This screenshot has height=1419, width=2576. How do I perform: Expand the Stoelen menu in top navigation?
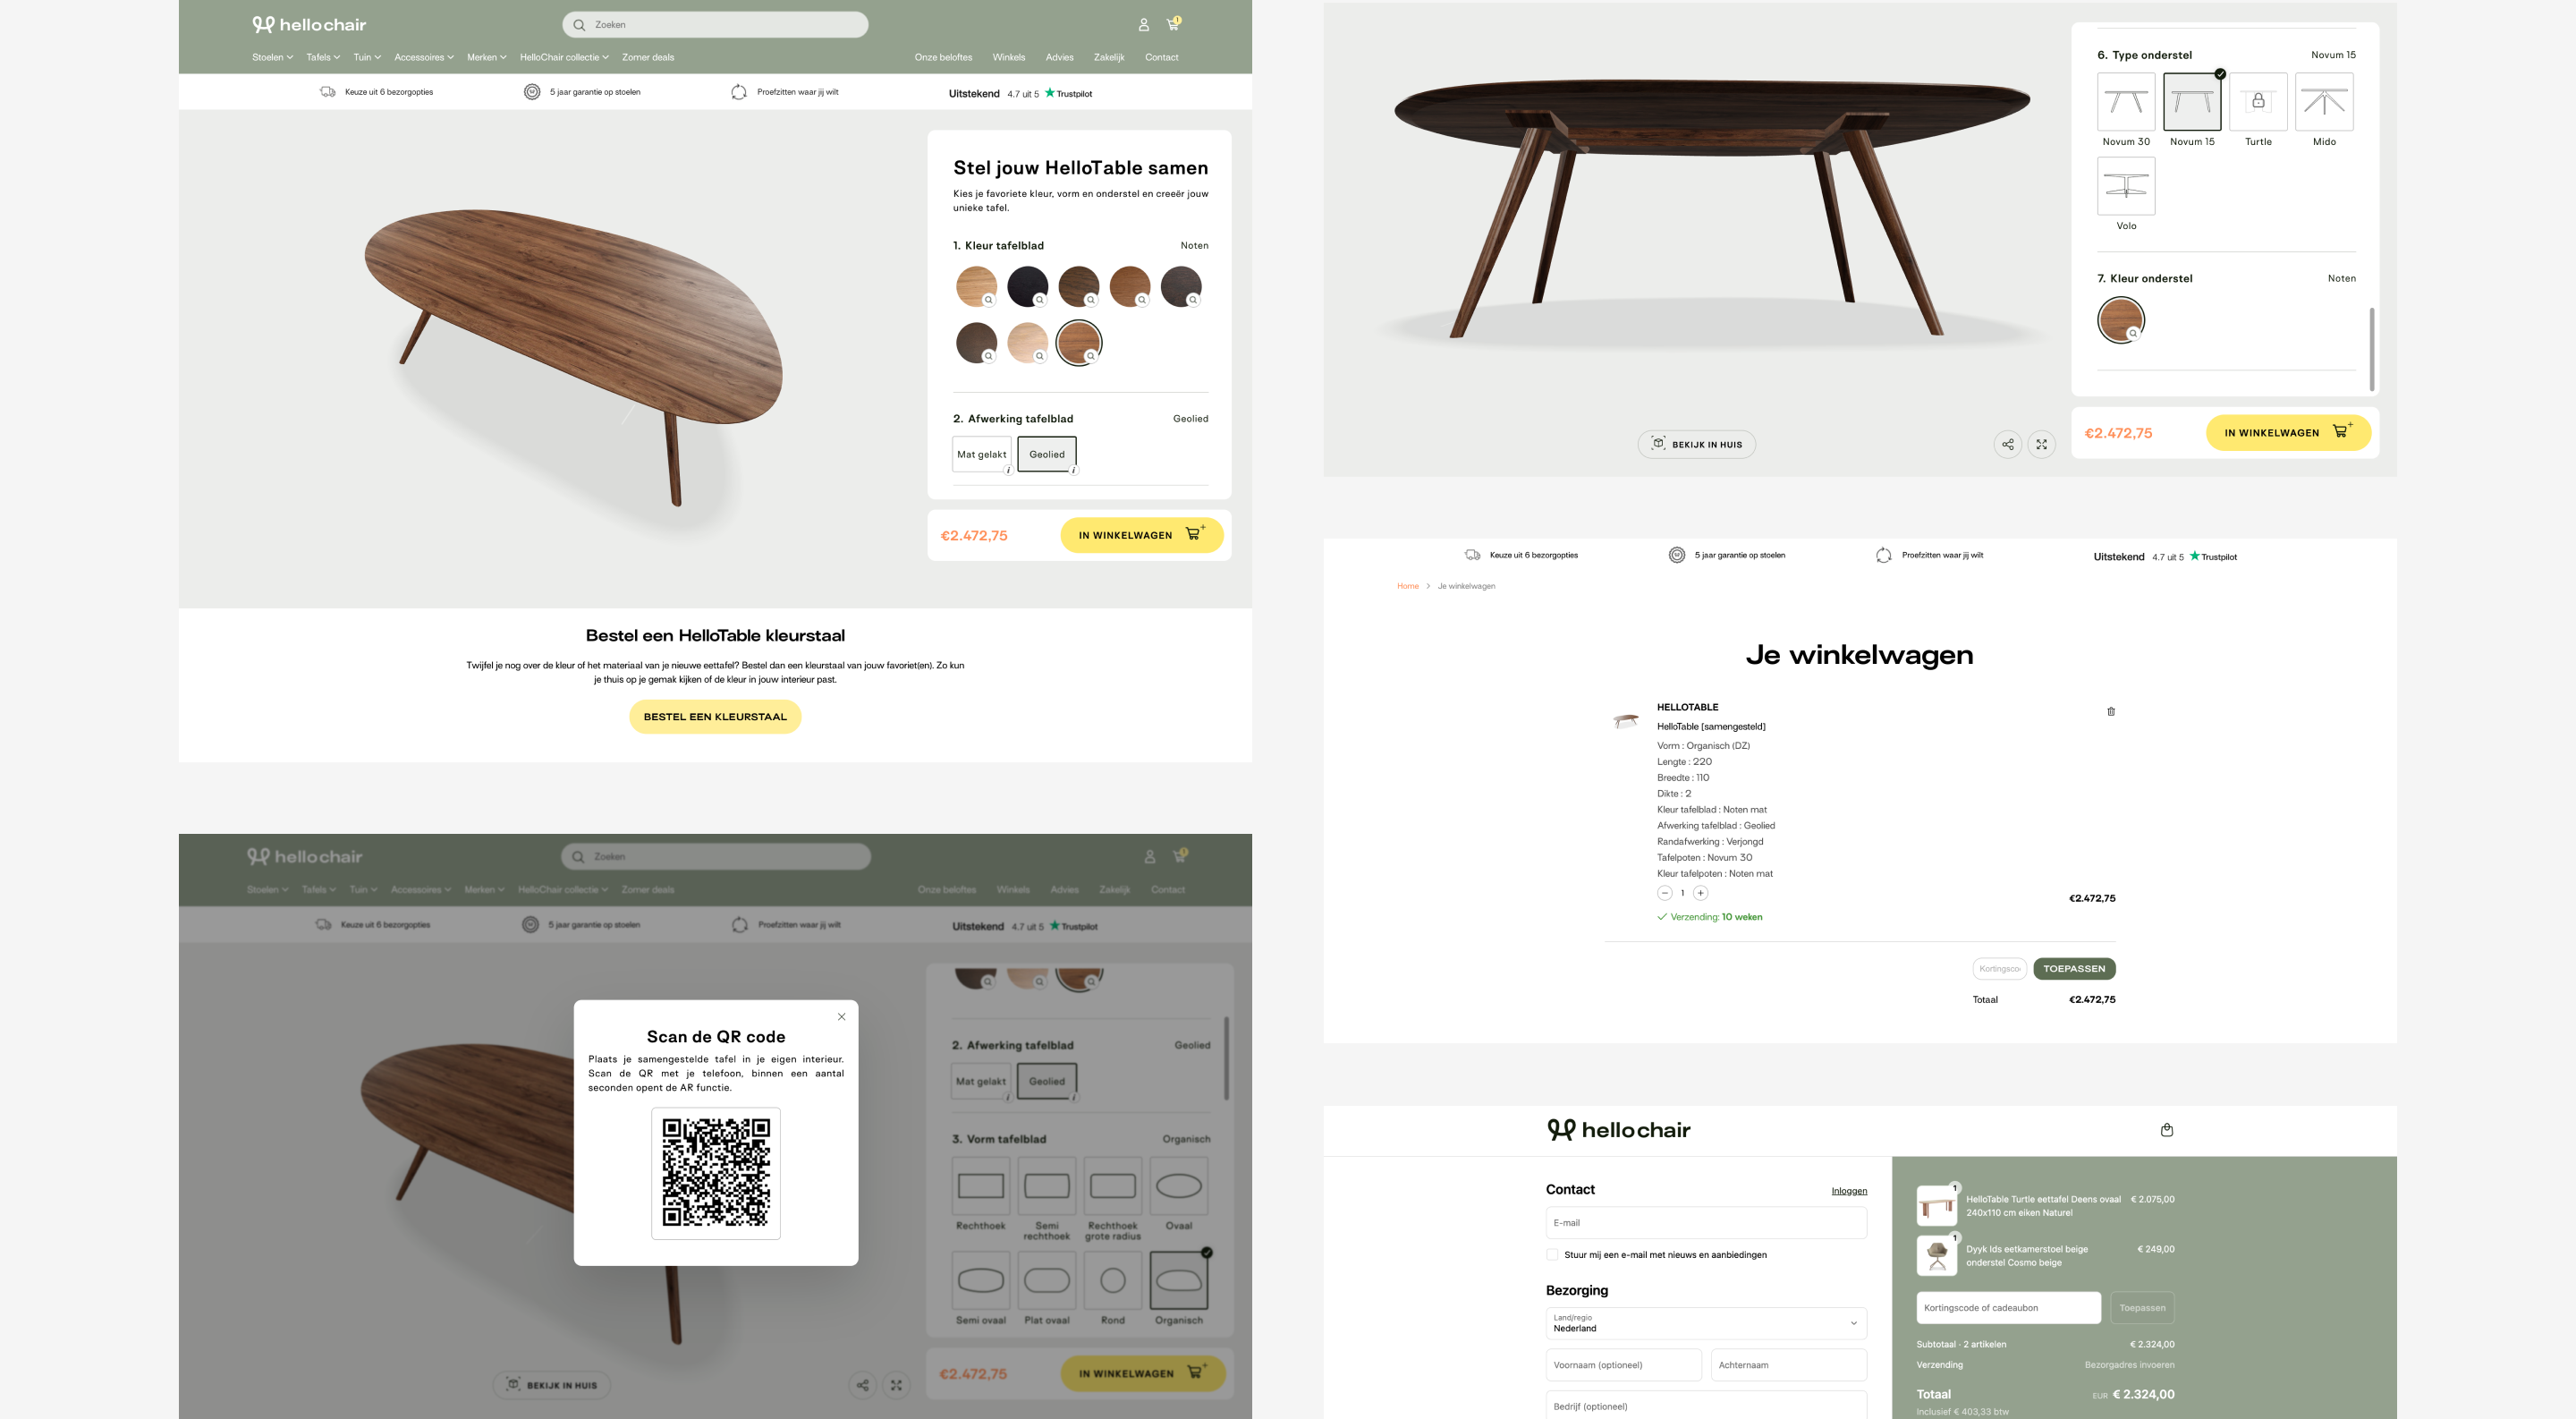tap(272, 57)
